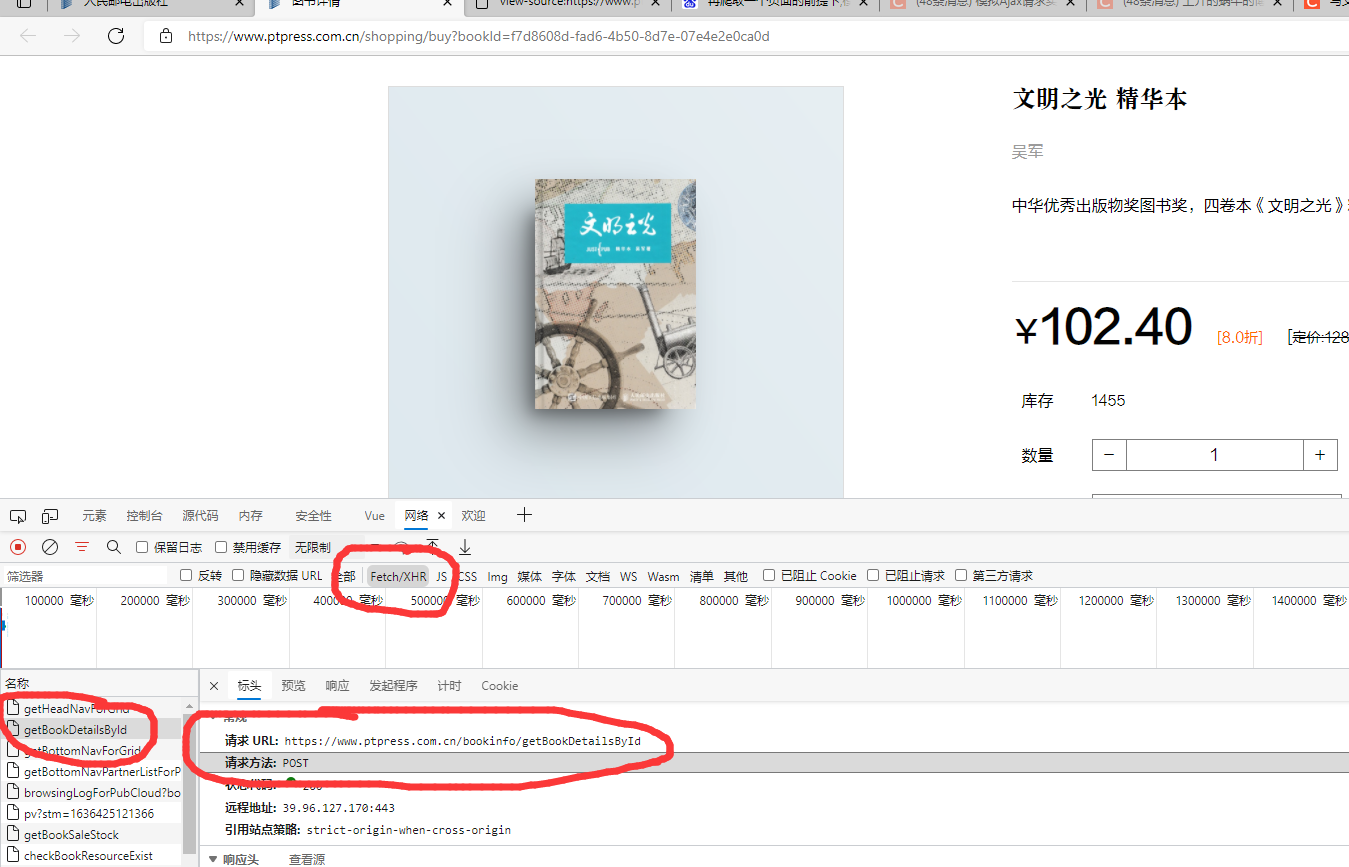
Task: Collapse the 常规 section in headers
Action: coord(213,716)
